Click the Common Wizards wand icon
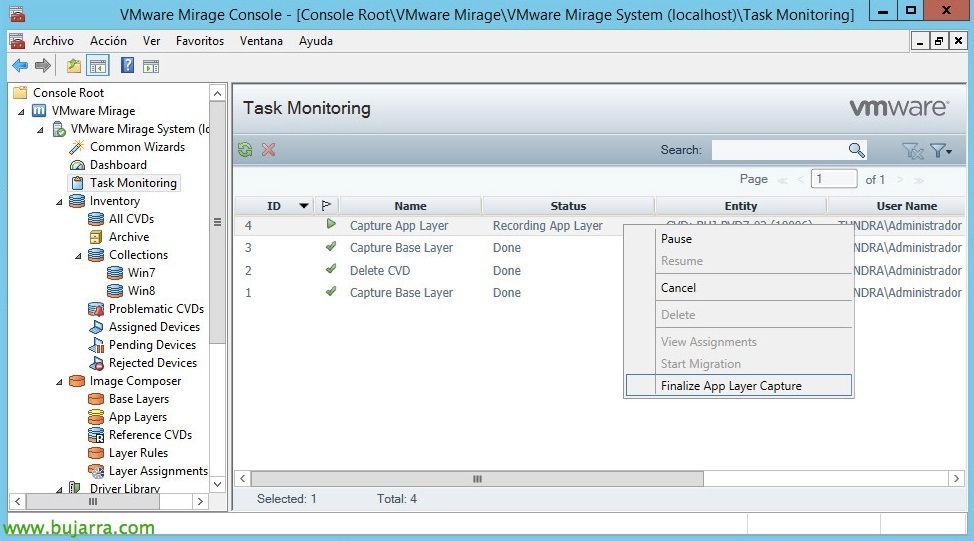 (77, 147)
